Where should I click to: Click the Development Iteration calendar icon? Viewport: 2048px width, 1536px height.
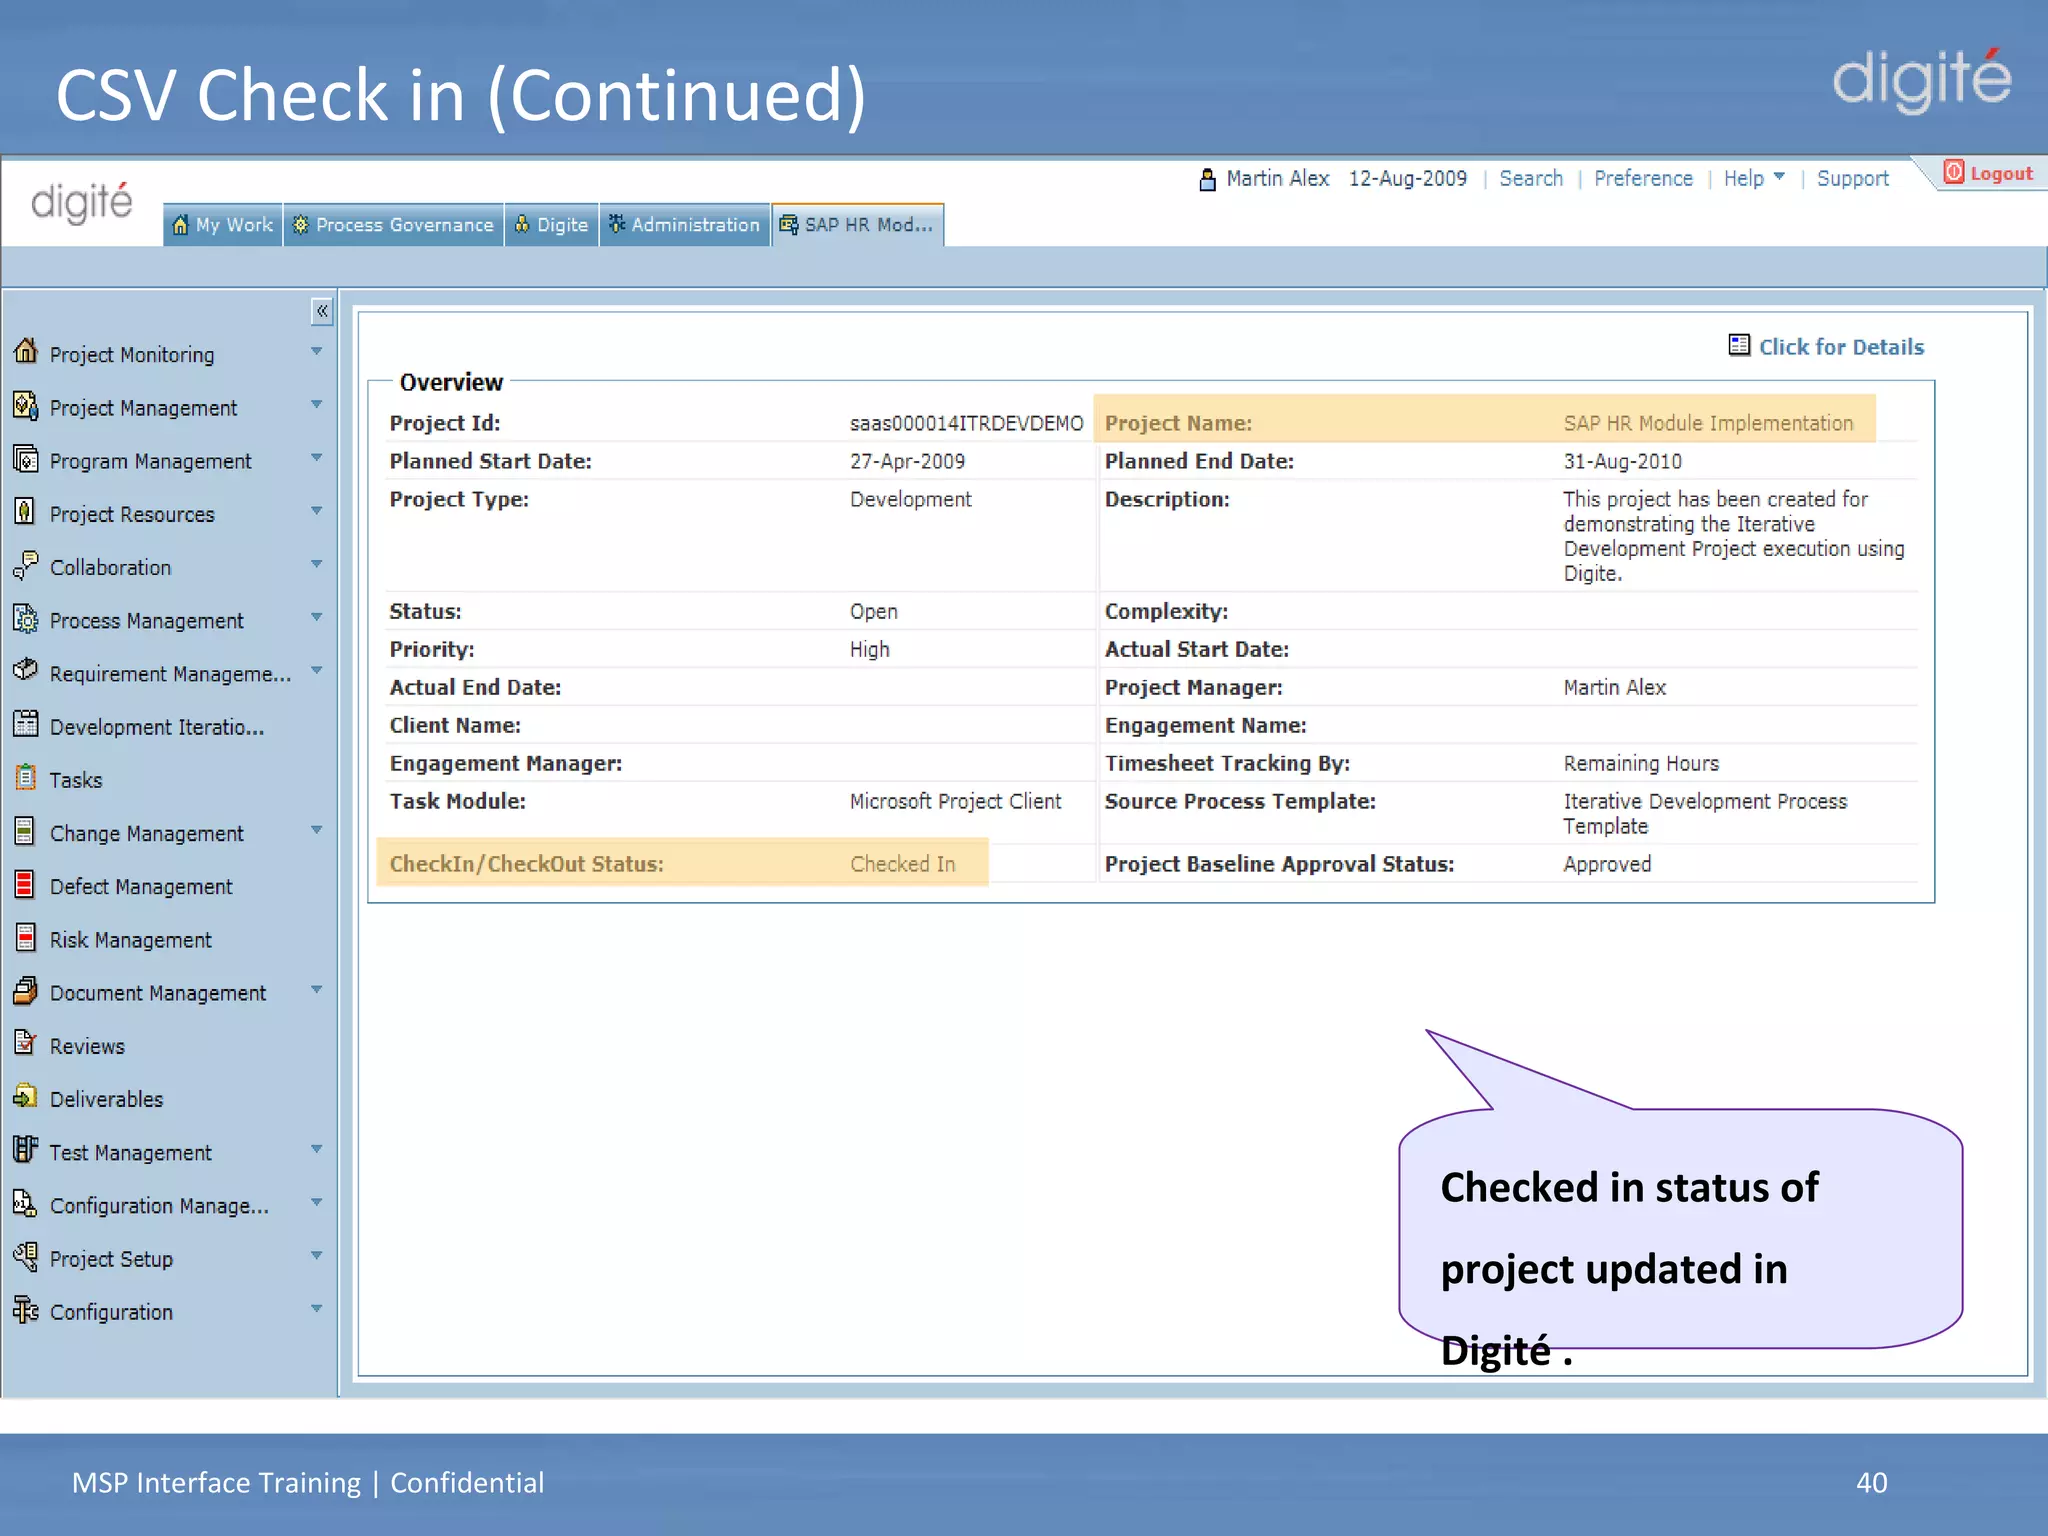26,724
